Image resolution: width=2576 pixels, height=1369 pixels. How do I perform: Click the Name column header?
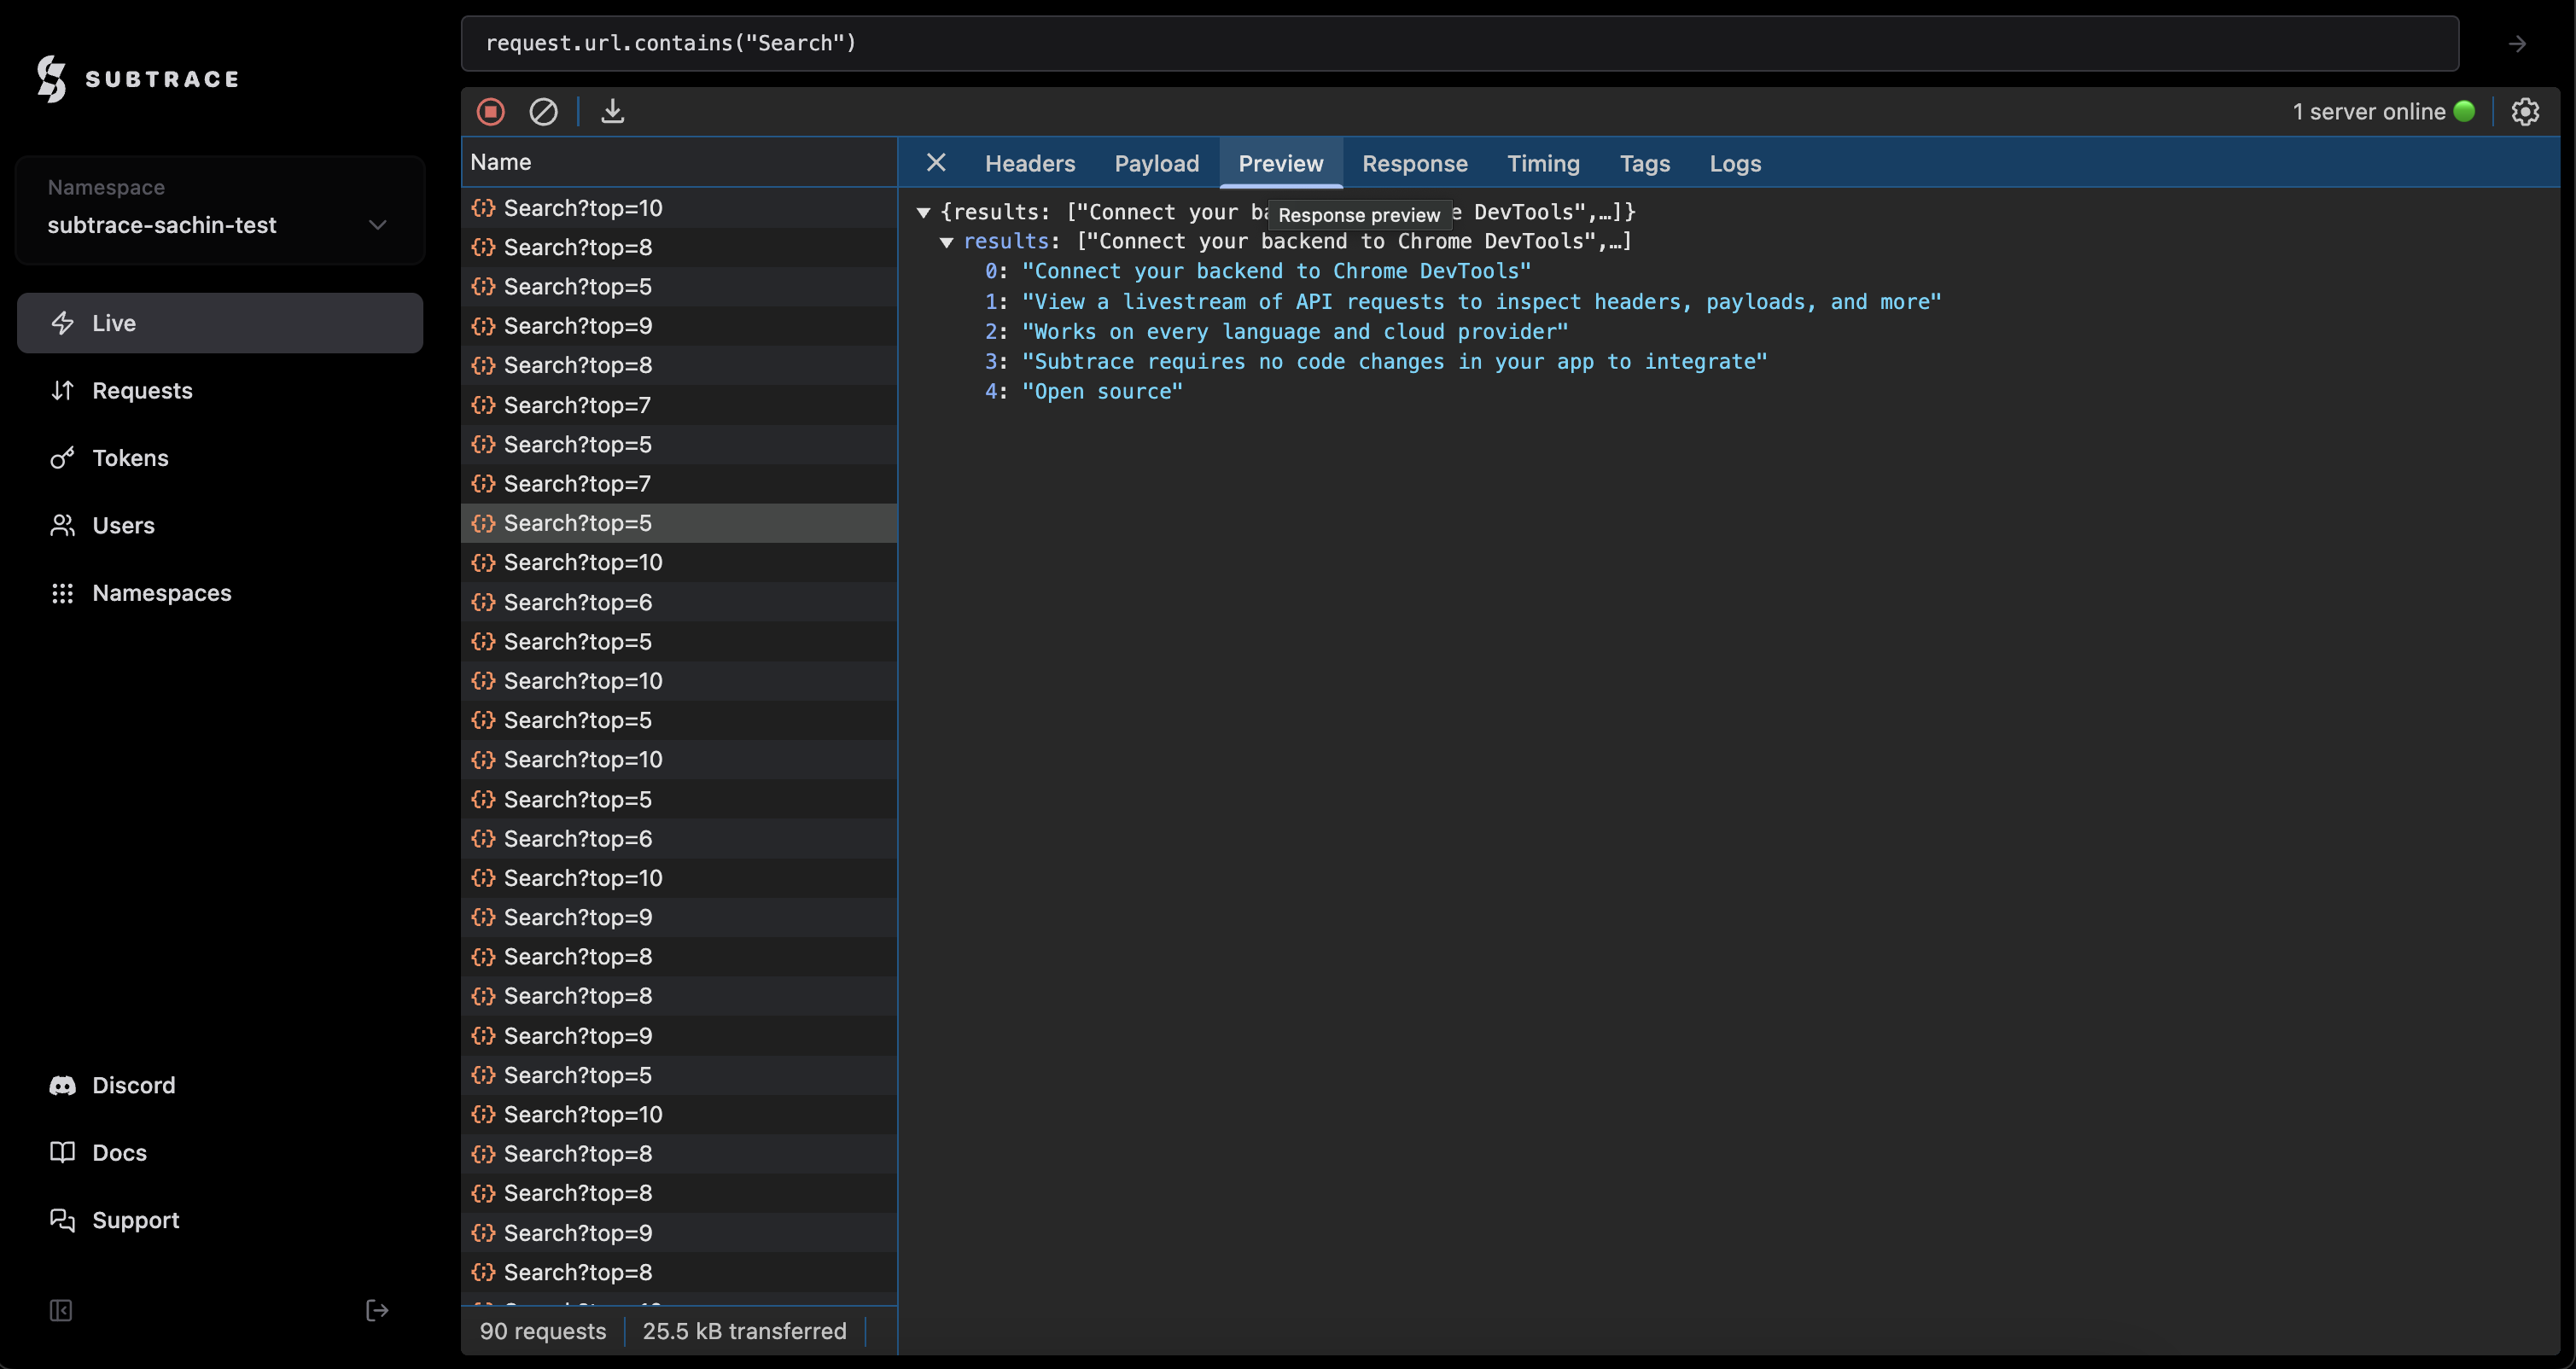click(679, 162)
